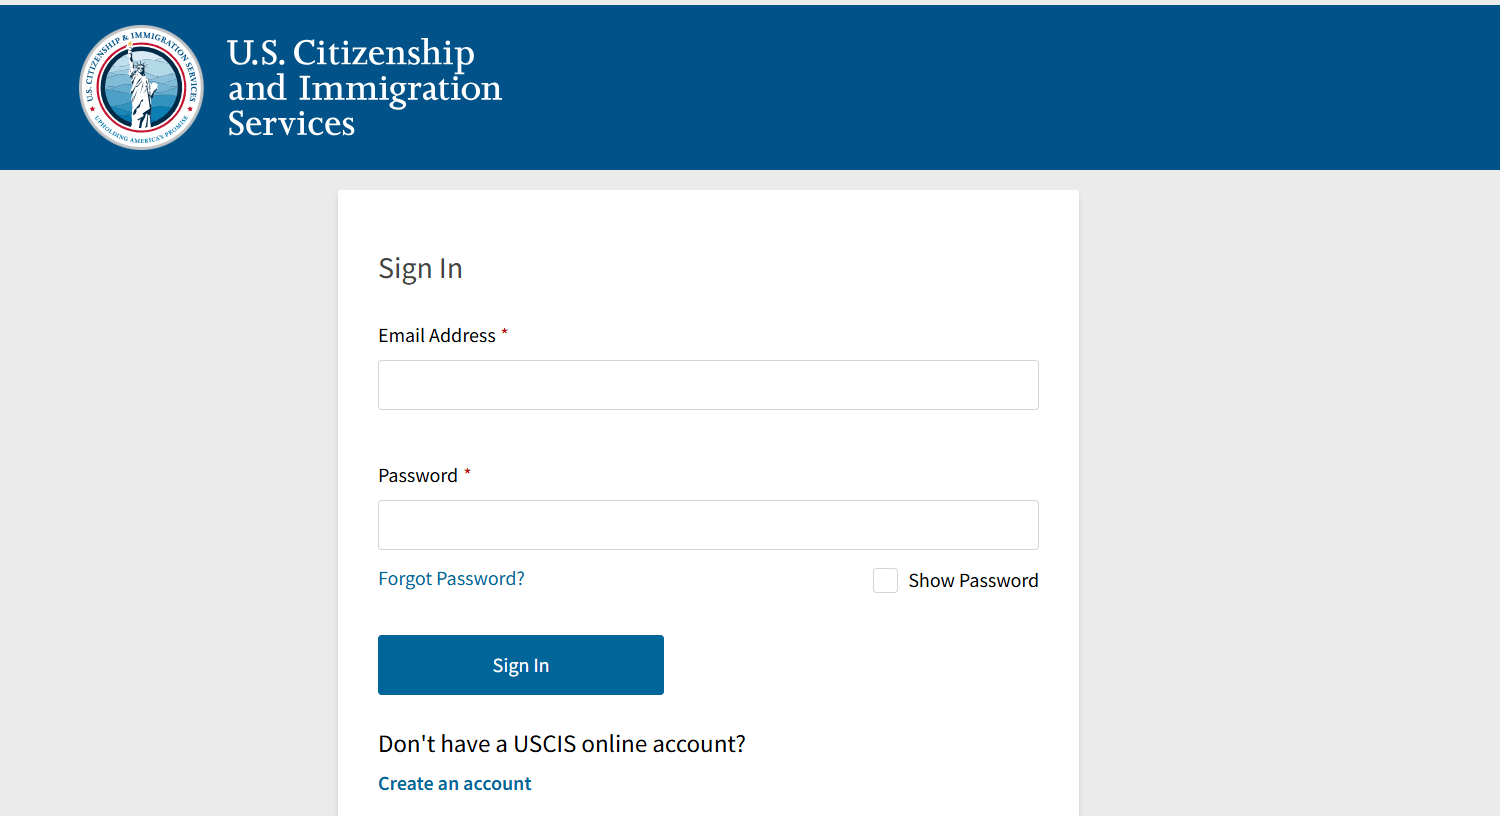Click the "Show Password" label text

click(973, 581)
